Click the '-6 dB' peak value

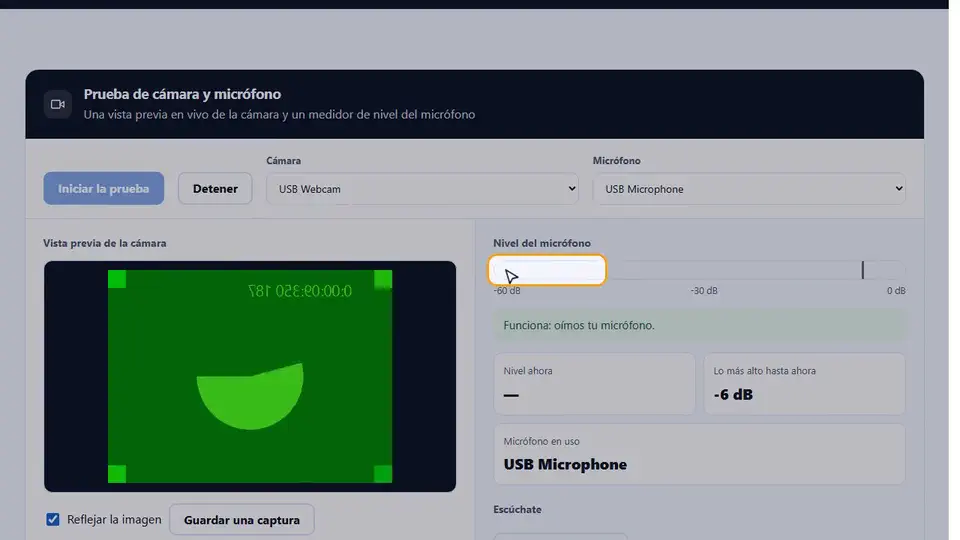tap(733, 394)
